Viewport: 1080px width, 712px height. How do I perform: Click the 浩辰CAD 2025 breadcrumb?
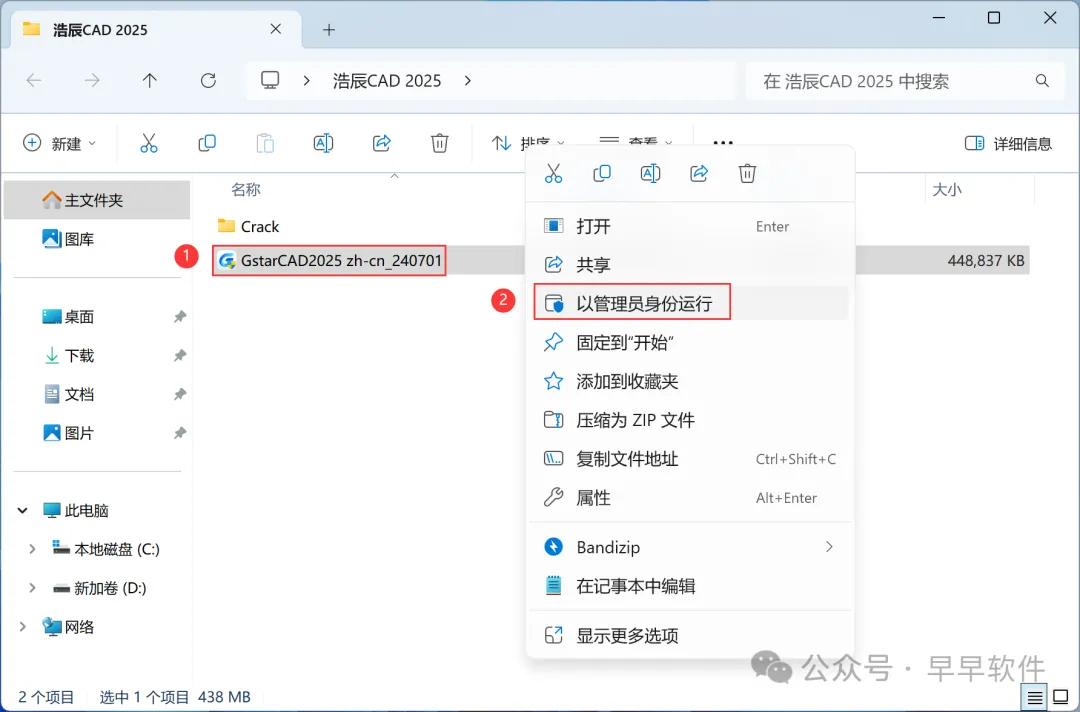click(x=387, y=81)
